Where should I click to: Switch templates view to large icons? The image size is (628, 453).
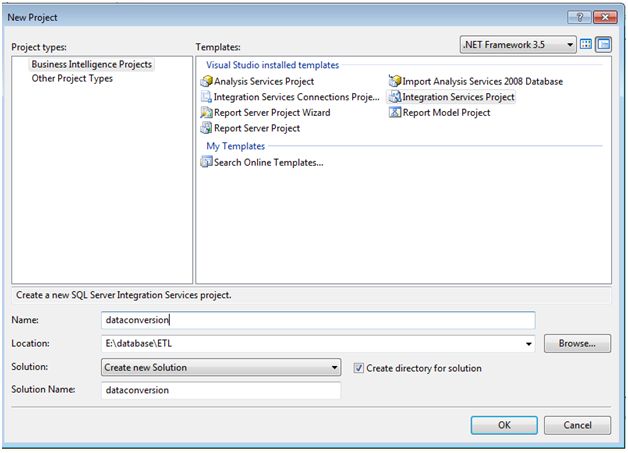[586, 44]
